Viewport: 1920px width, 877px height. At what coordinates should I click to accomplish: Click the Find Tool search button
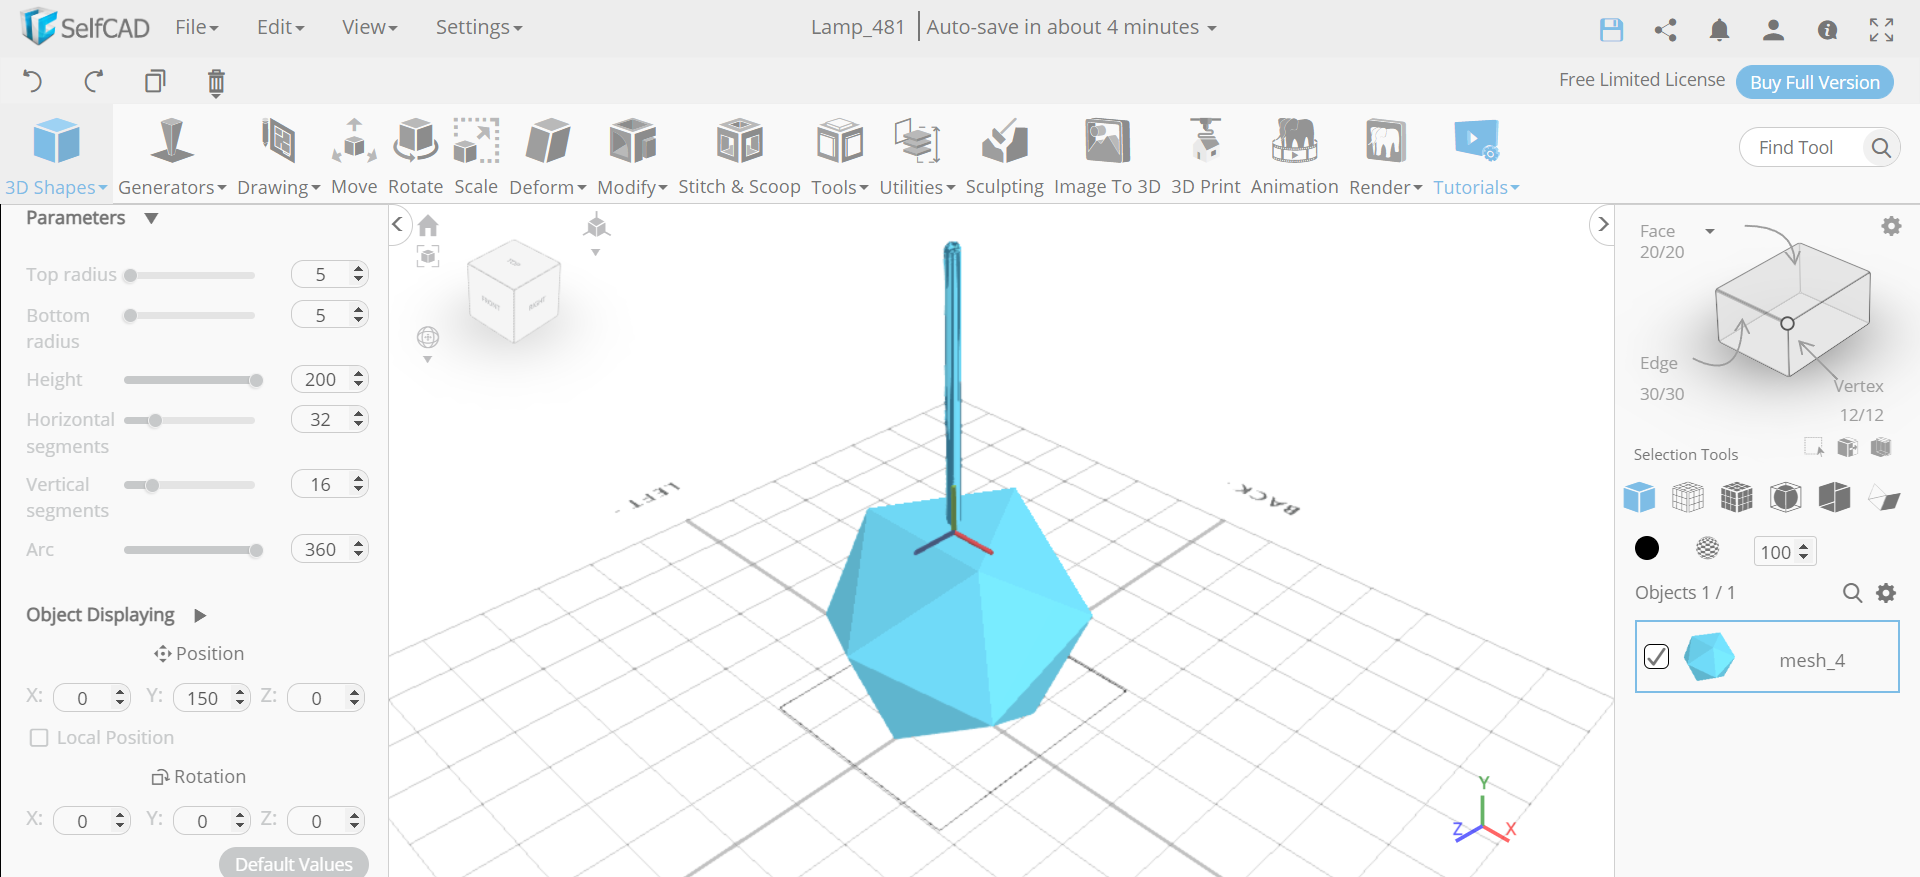pyautogui.click(x=1881, y=147)
